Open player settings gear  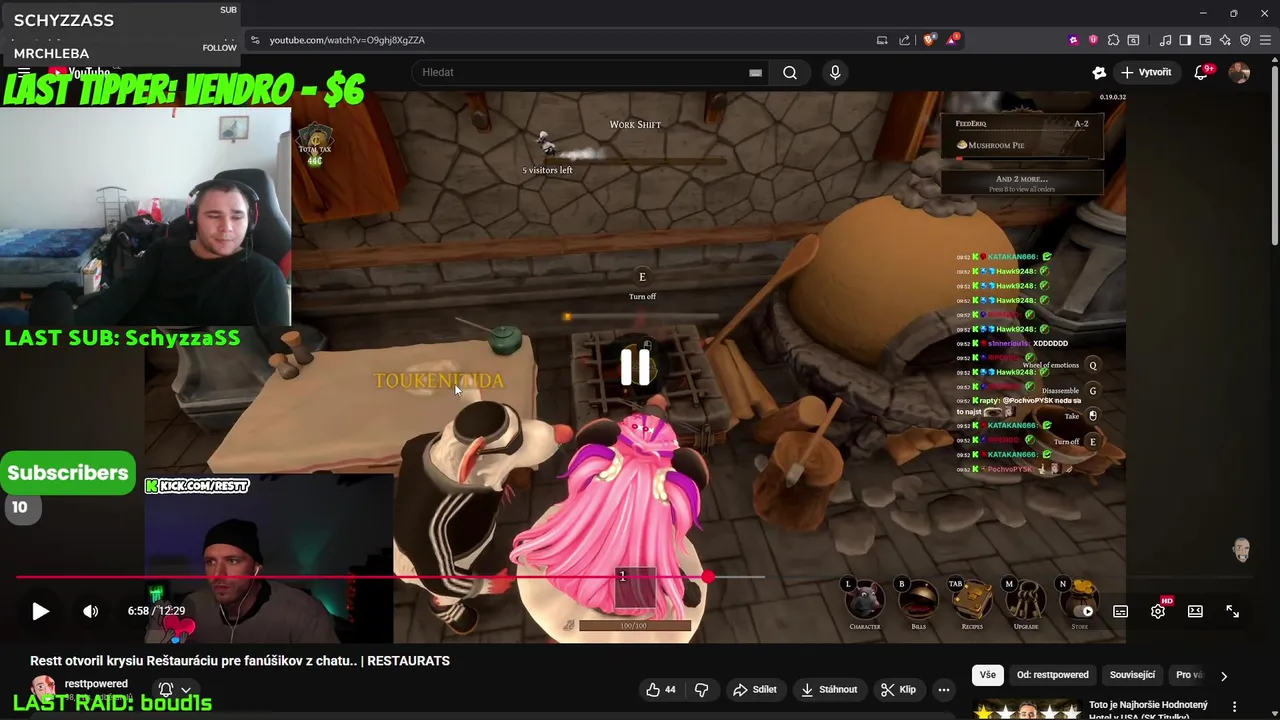coord(1158,611)
